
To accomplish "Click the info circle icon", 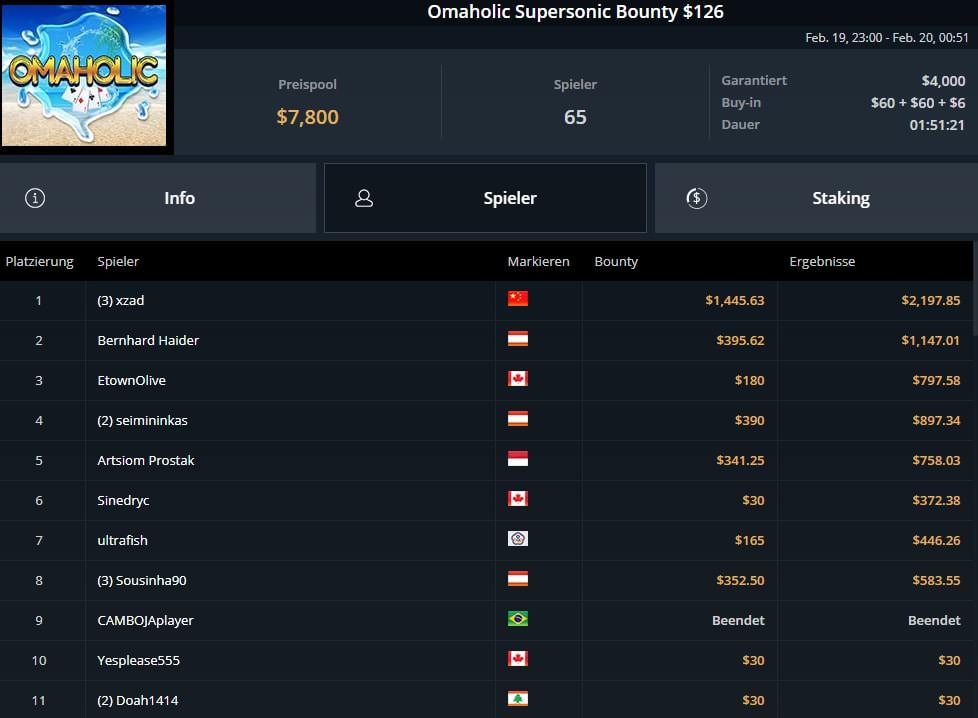I will [35, 198].
